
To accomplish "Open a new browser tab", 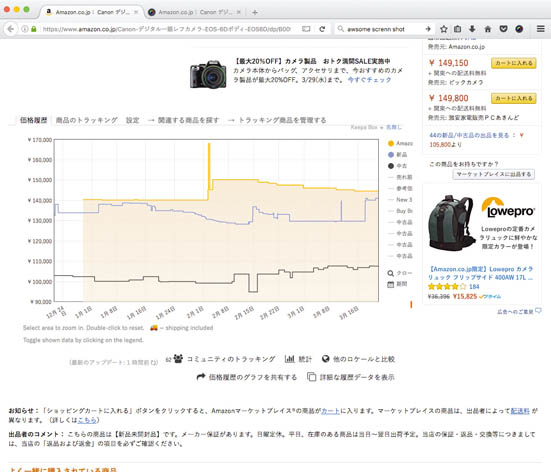I will tap(255, 13).
